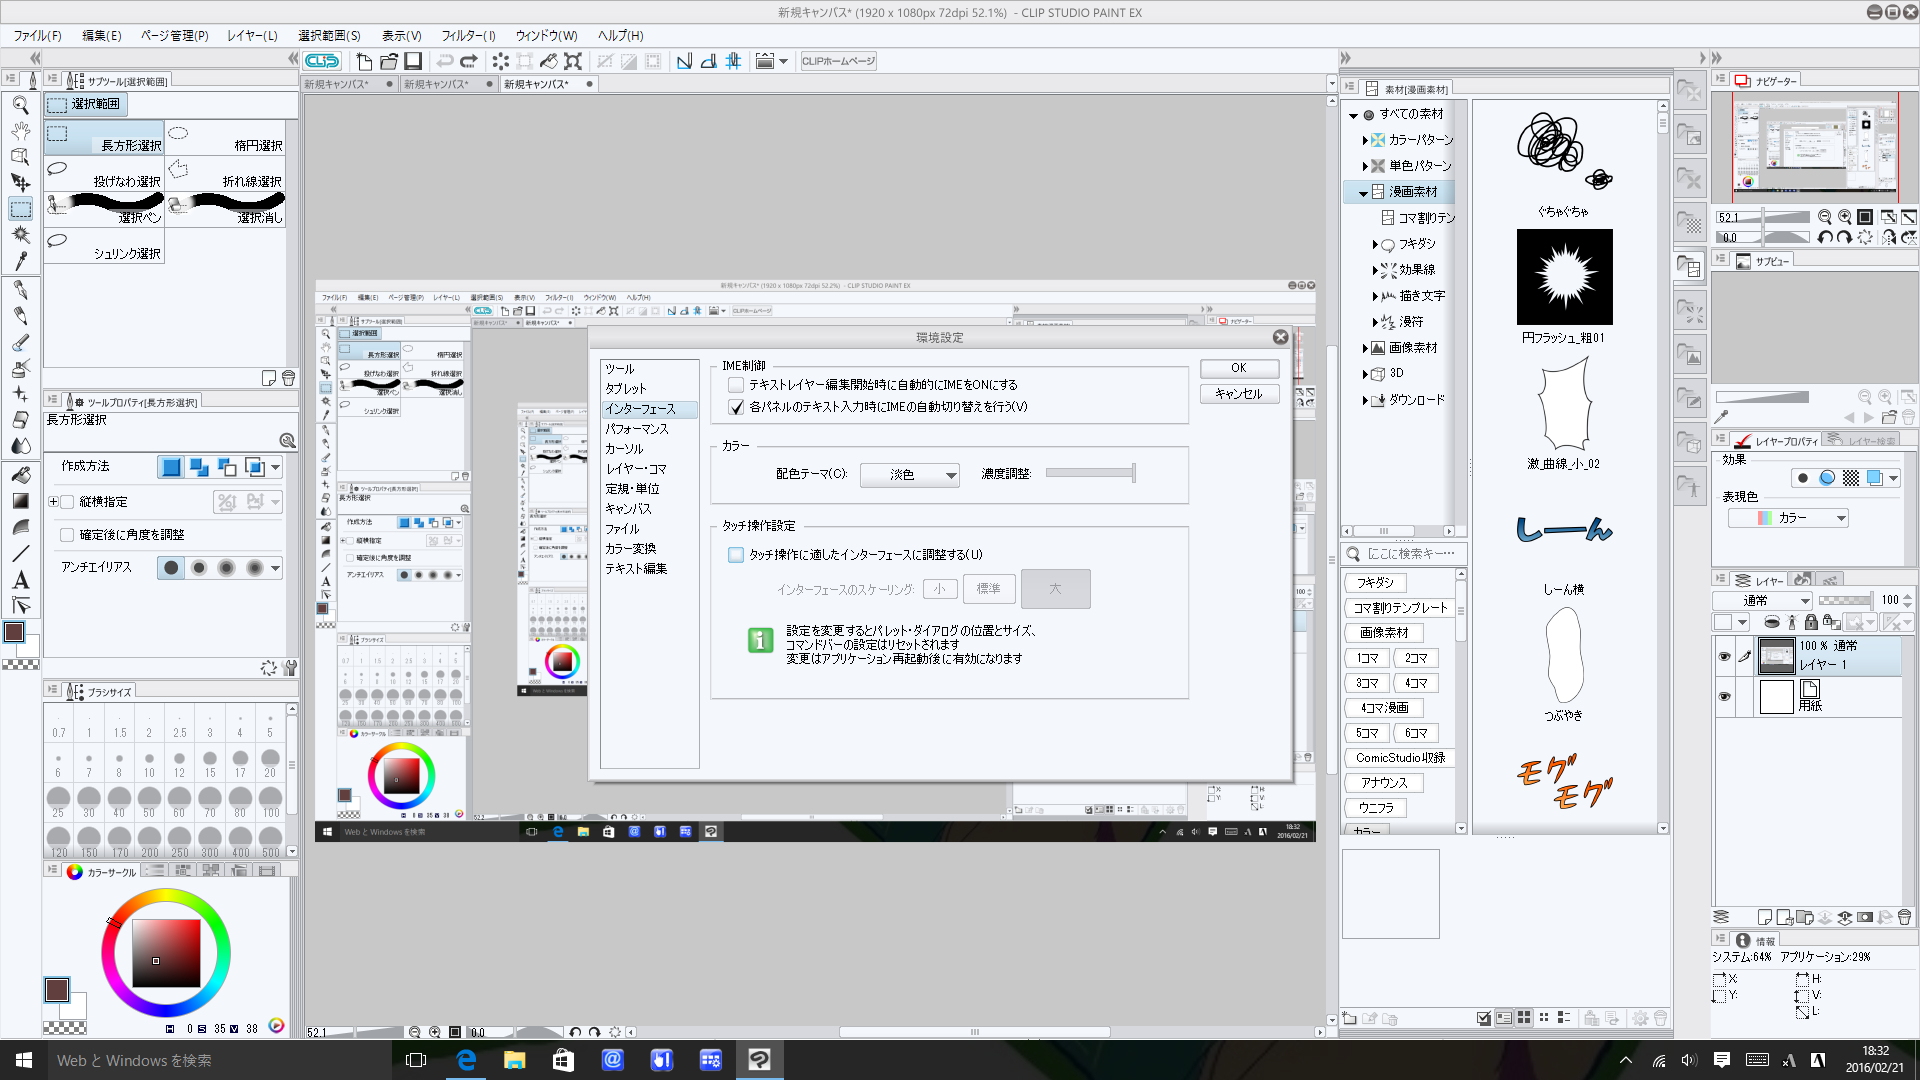Select the Fill bucket tool
Screen dimensions: 1920x1080
pos(20,475)
